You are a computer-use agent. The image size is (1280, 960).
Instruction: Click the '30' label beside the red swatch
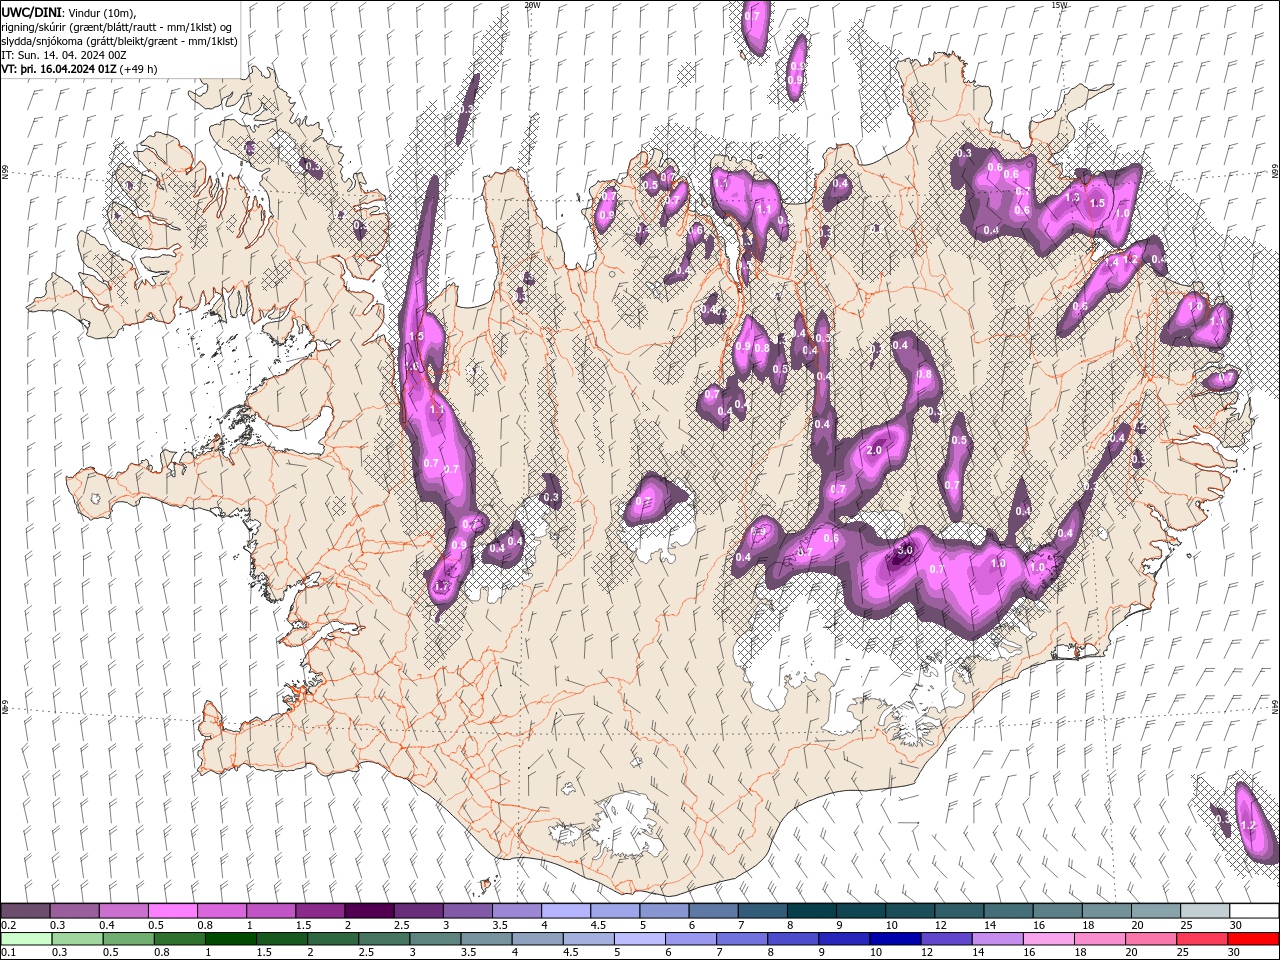[1236, 952]
